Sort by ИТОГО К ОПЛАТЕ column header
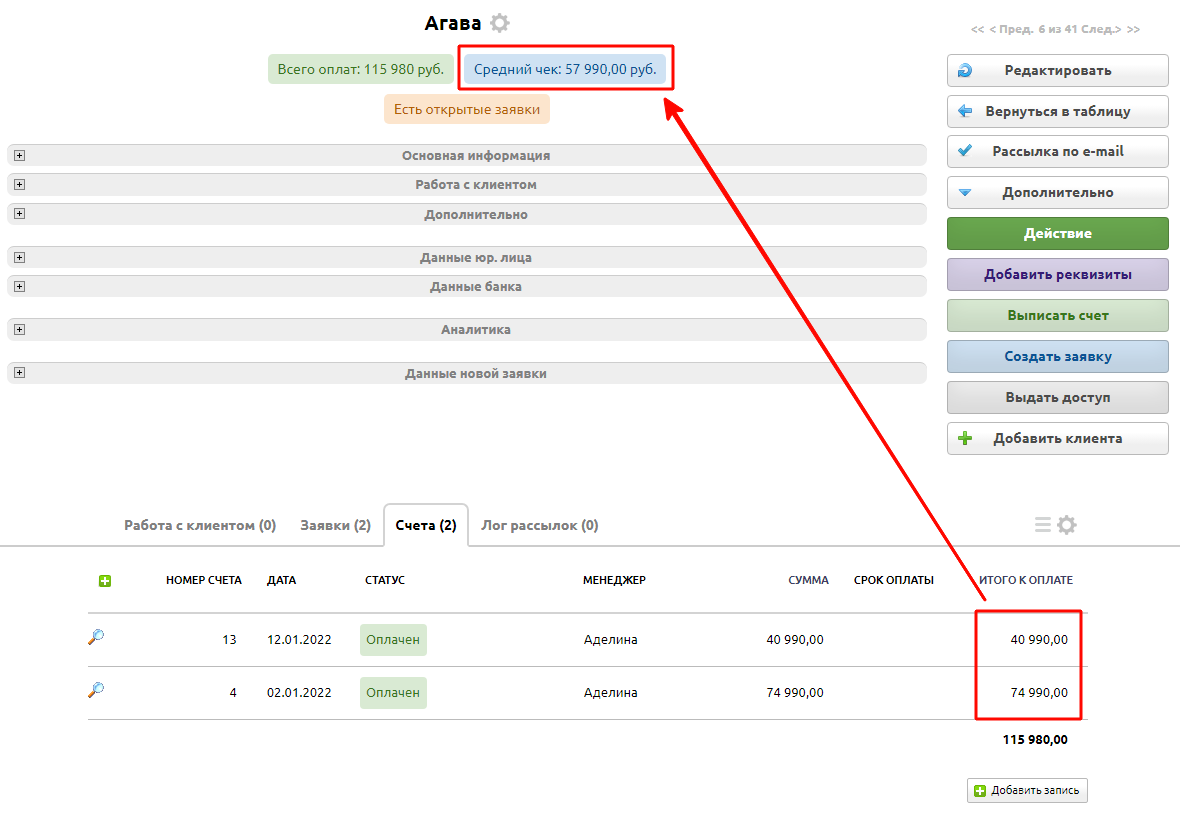1180x813 pixels. tap(1025, 581)
